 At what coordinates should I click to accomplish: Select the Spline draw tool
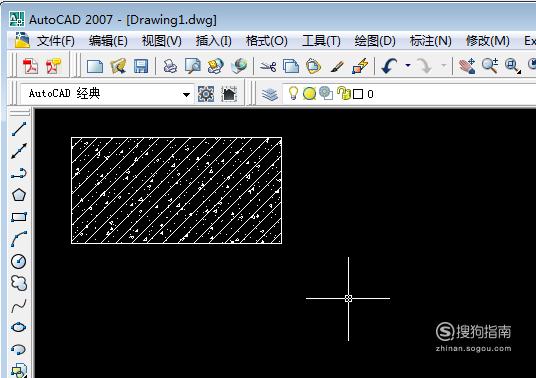point(19,306)
